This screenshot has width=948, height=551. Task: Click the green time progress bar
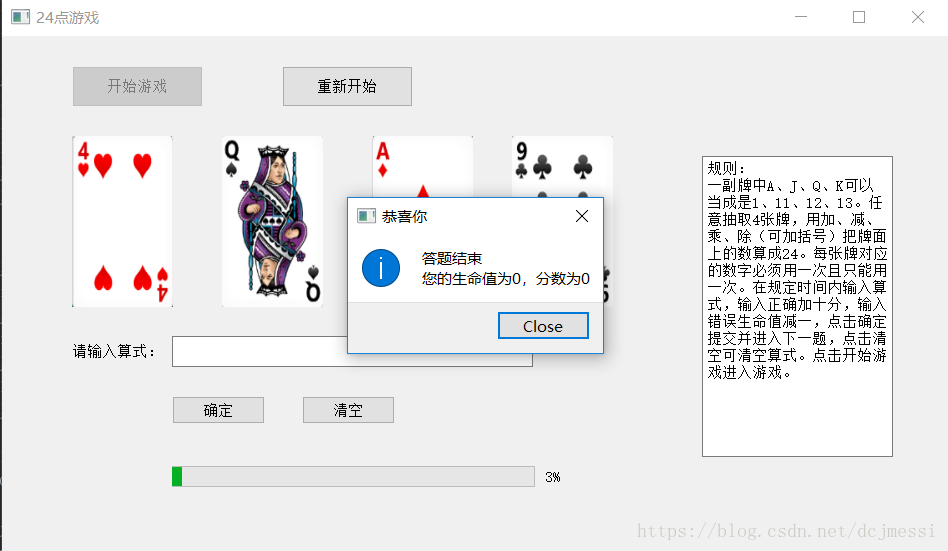point(353,477)
